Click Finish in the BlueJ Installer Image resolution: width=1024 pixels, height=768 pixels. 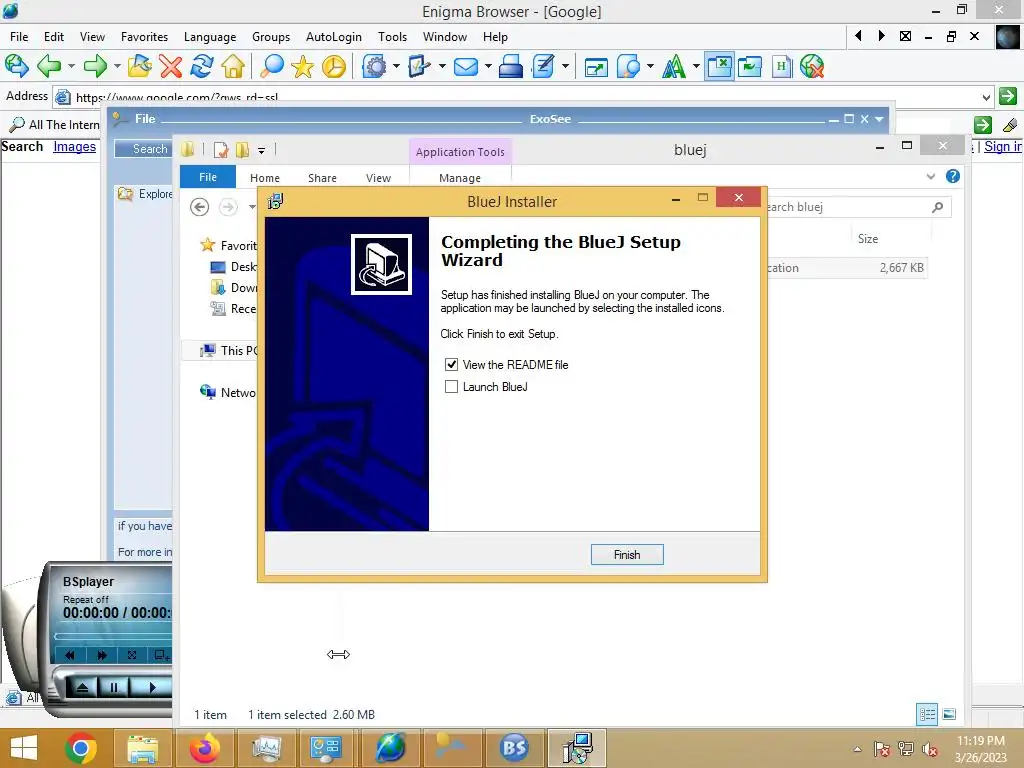(x=627, y=554)
